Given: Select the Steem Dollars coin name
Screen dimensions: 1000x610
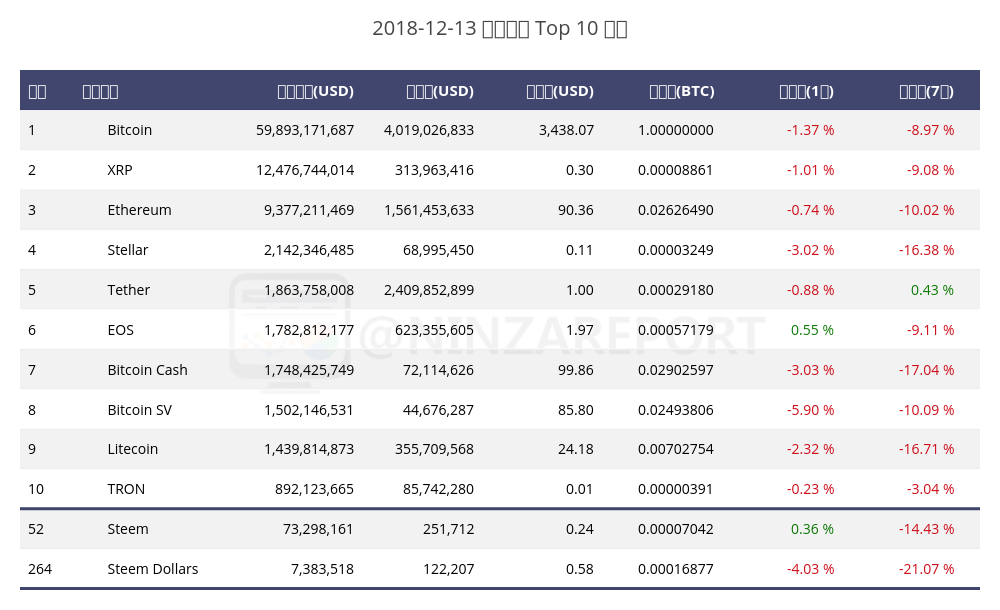Looking at the screenshot, I should coord(152,569).
